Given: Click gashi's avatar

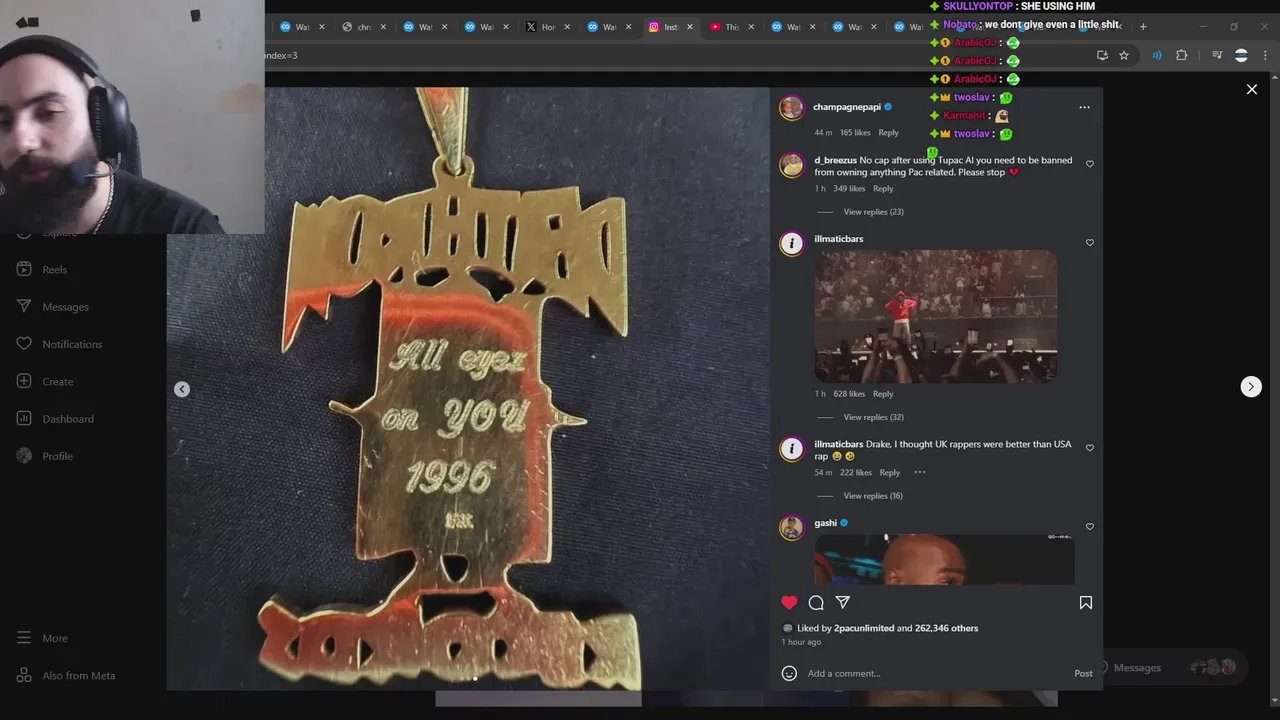Looking at the screenshot, I should pos(792,527).
